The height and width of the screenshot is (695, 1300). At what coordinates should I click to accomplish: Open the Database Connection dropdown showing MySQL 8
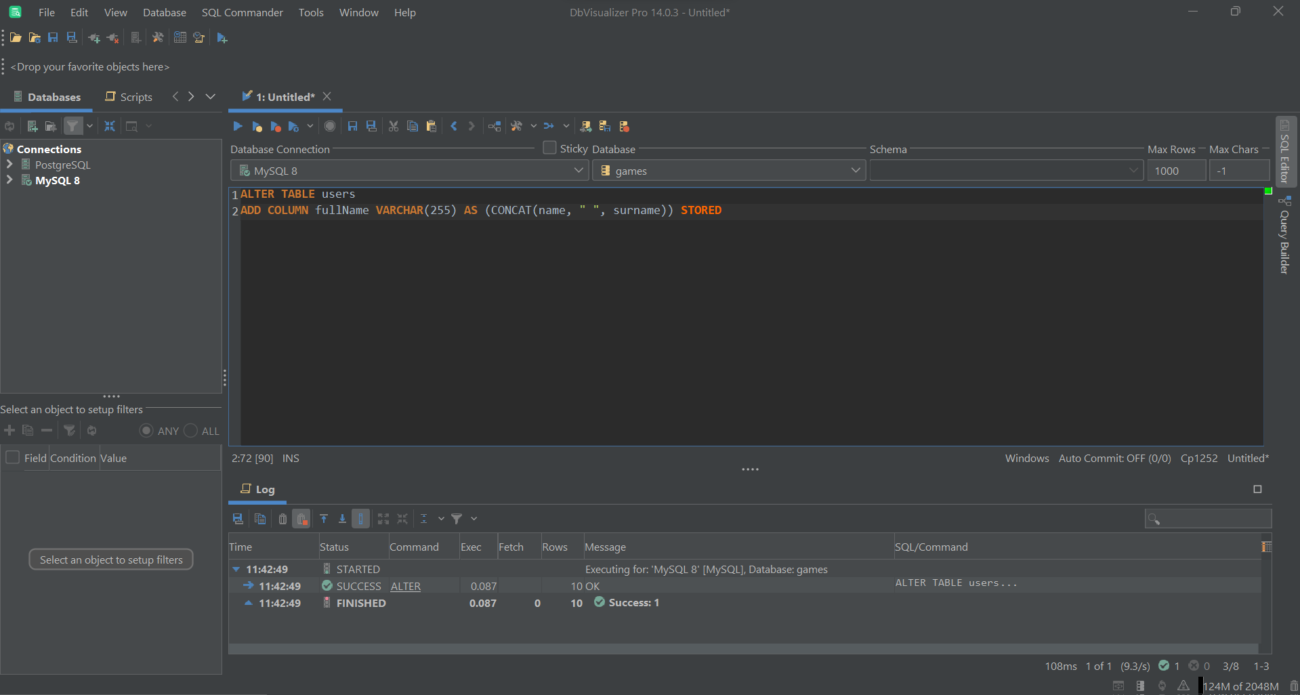[x=409, y=171]
